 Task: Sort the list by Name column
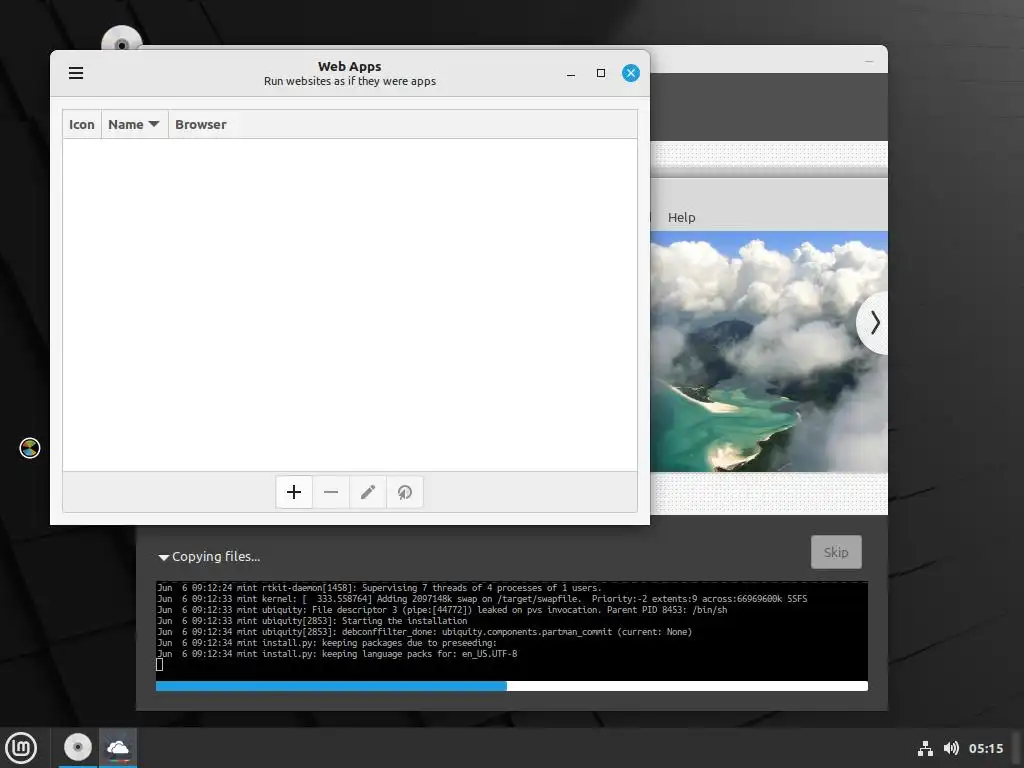click(134, 124)
